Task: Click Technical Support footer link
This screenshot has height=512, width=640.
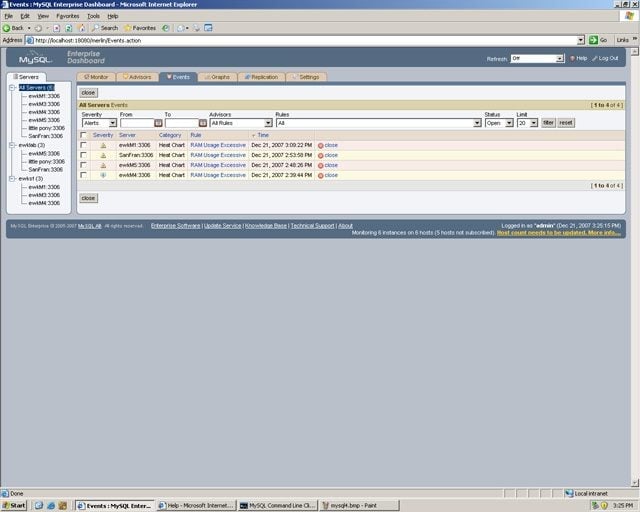Action: (312, 226)
